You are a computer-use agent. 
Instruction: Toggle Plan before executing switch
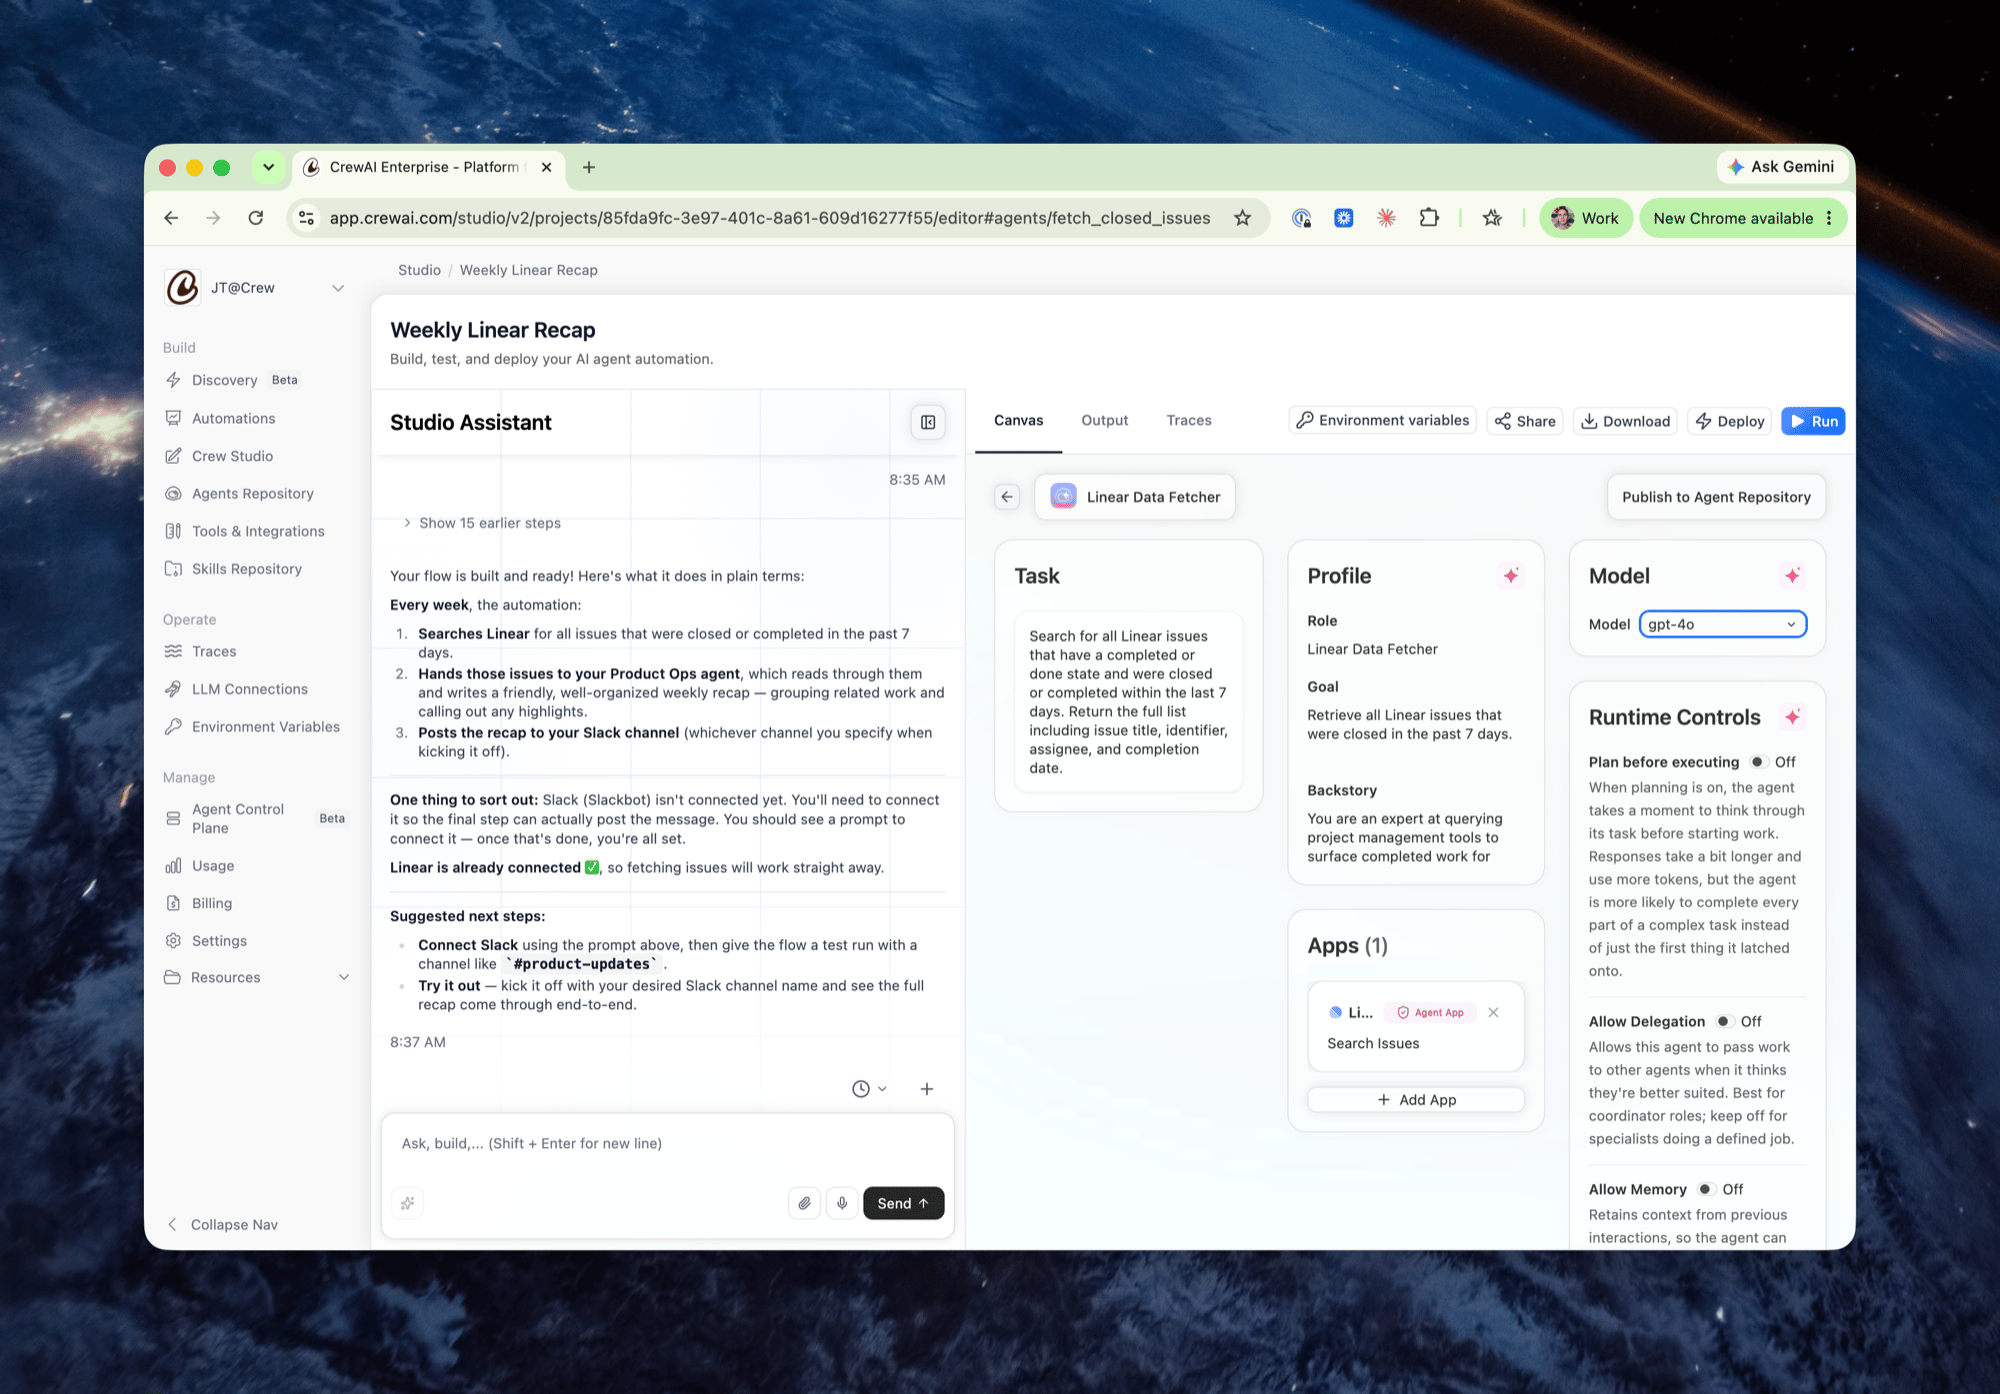pyautogui.click(x=1757, y=762)
